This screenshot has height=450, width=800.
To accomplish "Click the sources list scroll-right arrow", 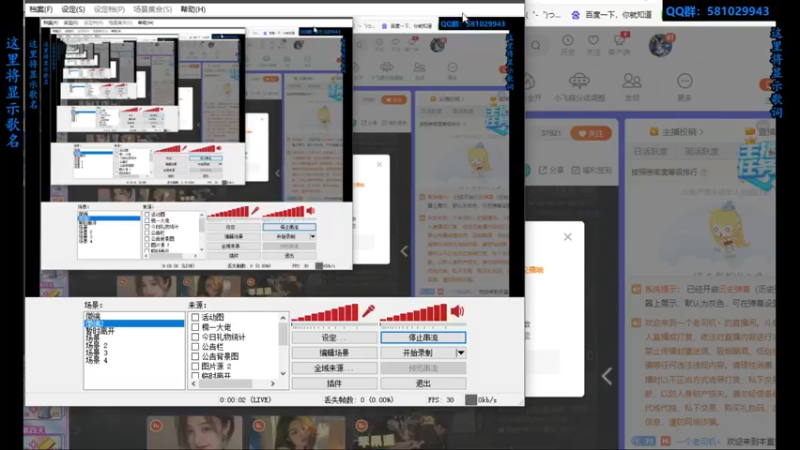I will coord(272,384).
